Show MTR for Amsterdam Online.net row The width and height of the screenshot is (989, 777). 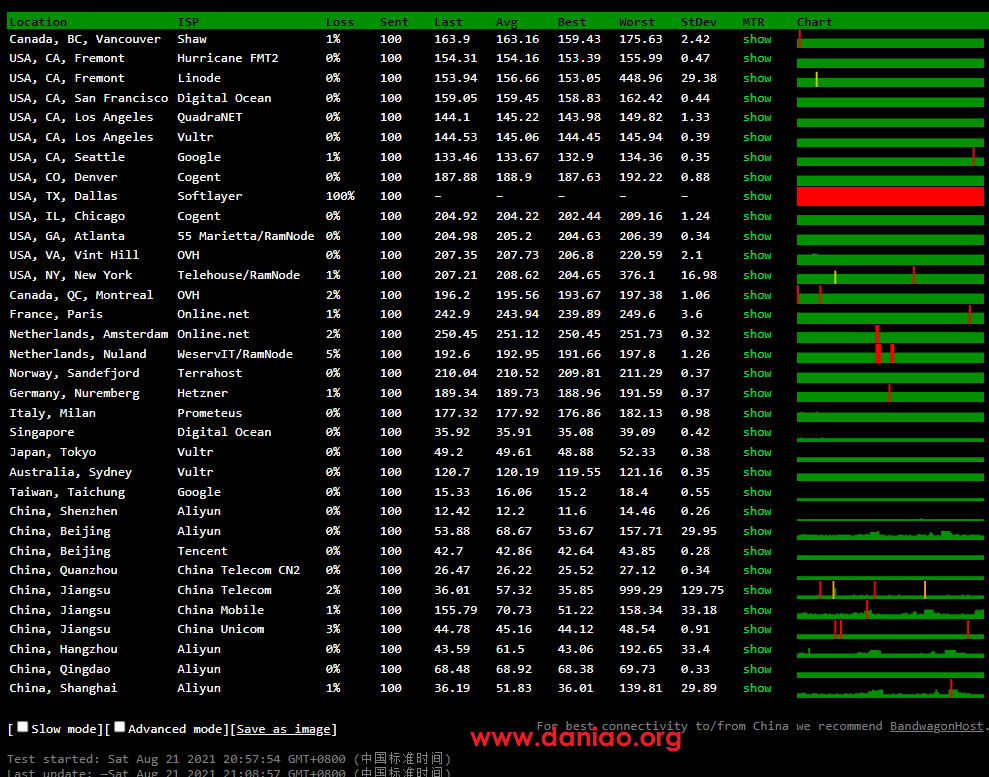point(757,334)
